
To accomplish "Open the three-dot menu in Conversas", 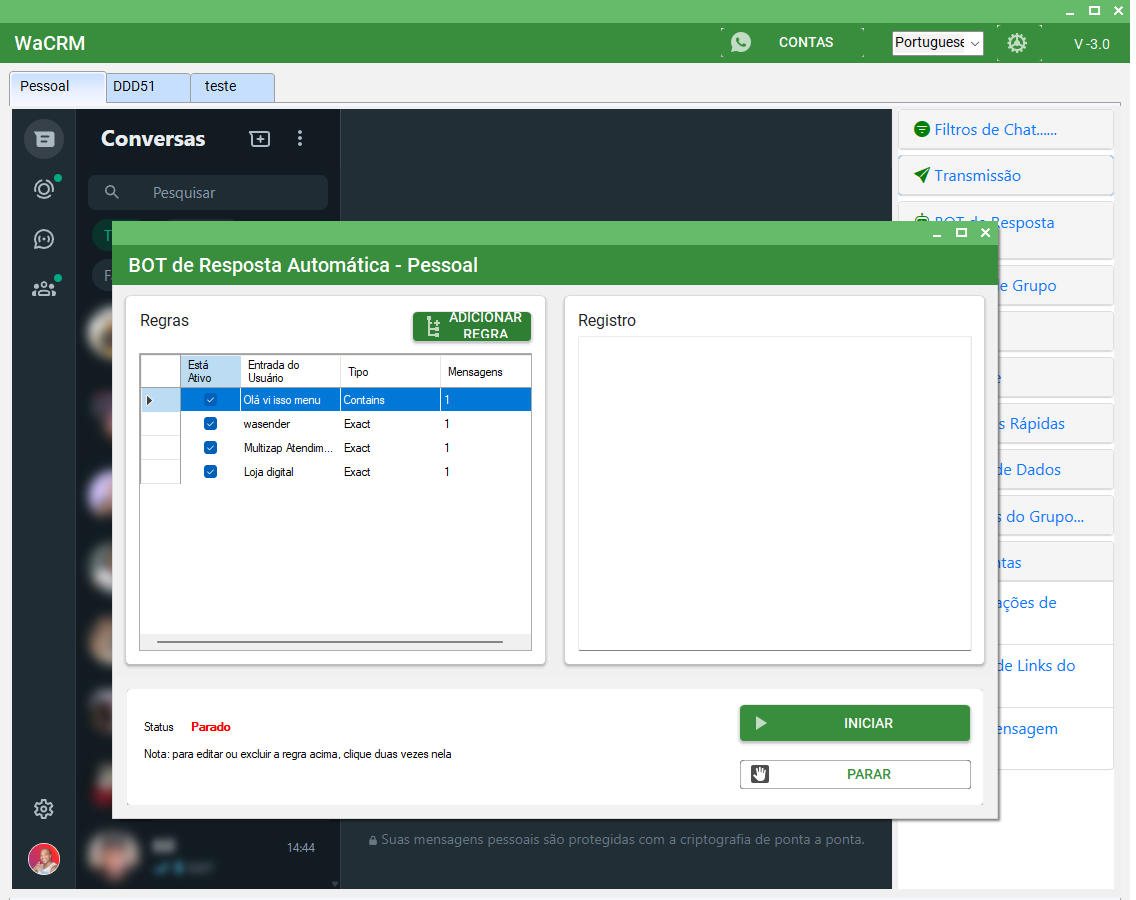I will pos(300,139).
